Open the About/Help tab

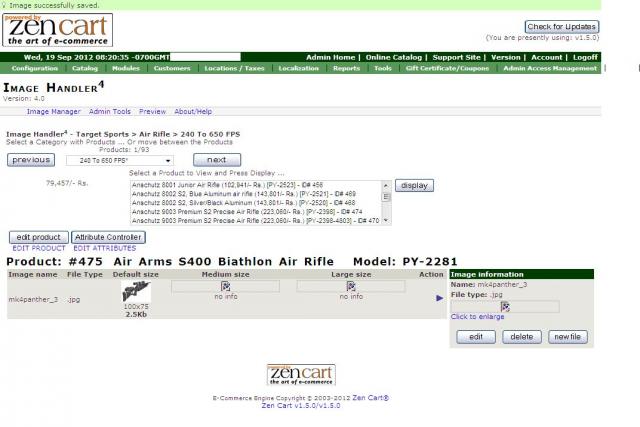click(193, 111)
